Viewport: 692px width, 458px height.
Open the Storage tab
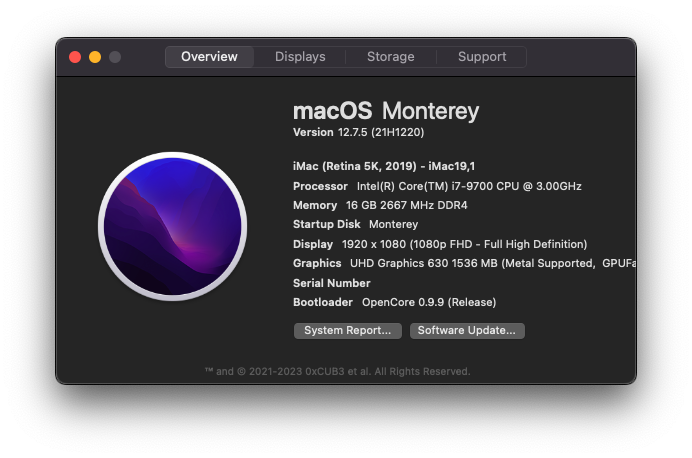click(x=391, y=57)
